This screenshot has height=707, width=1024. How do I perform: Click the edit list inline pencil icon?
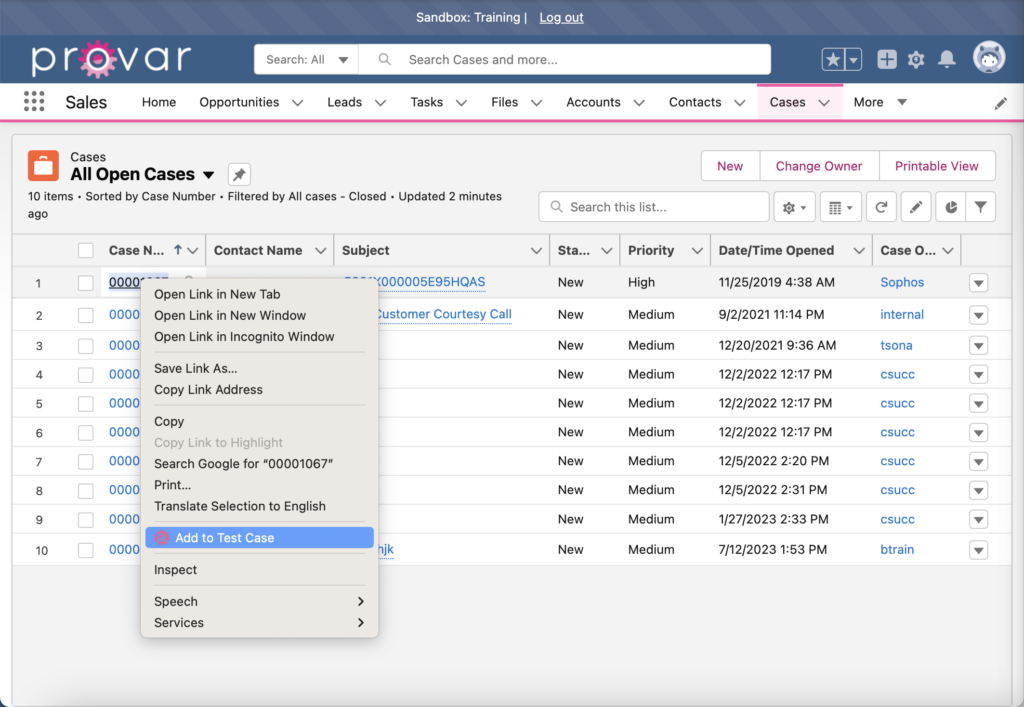click(x=916, y=206)
